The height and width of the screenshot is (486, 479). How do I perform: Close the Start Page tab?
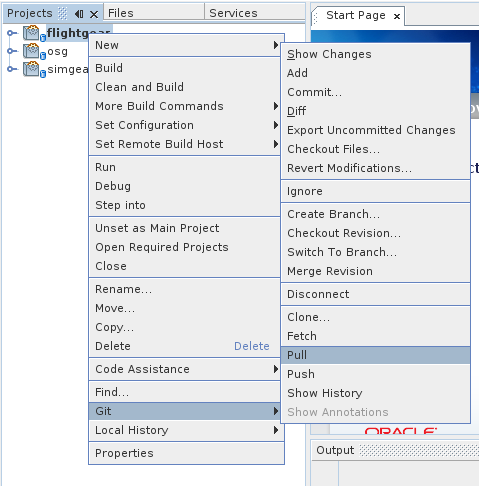[397, 16]
